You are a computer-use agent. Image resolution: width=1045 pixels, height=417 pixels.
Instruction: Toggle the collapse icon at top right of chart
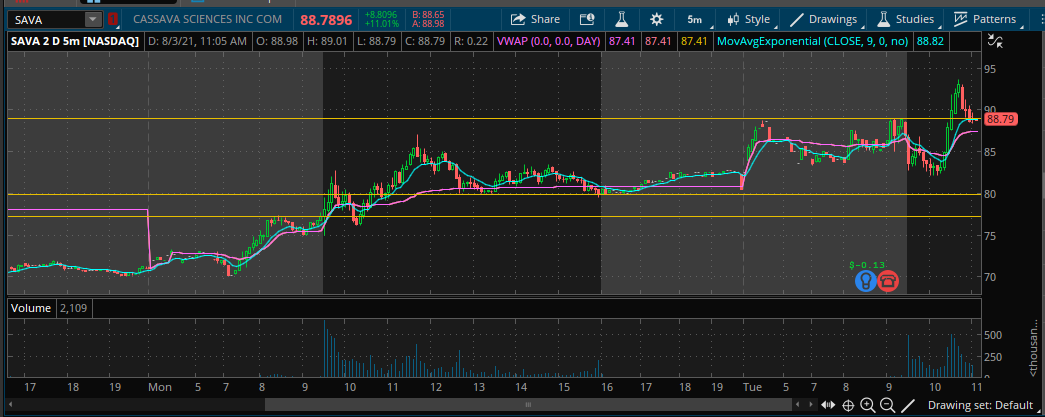996,41
